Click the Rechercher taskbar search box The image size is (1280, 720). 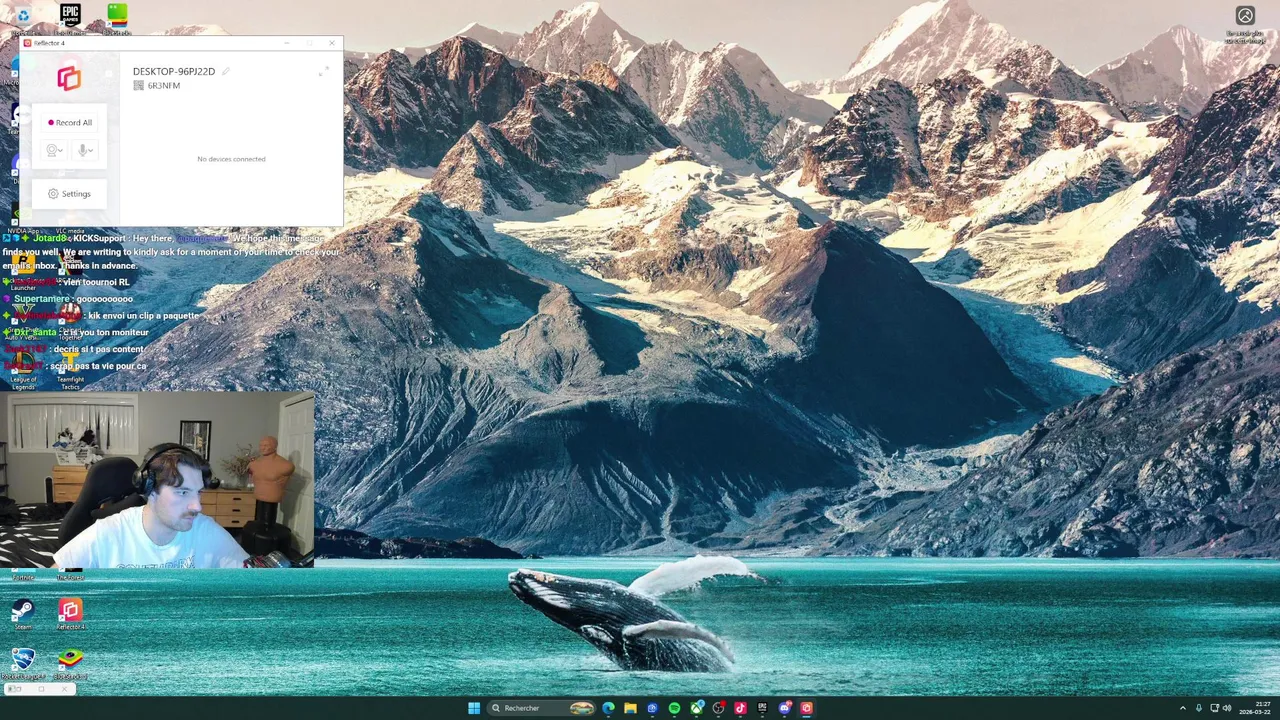(x=541, y=708)
